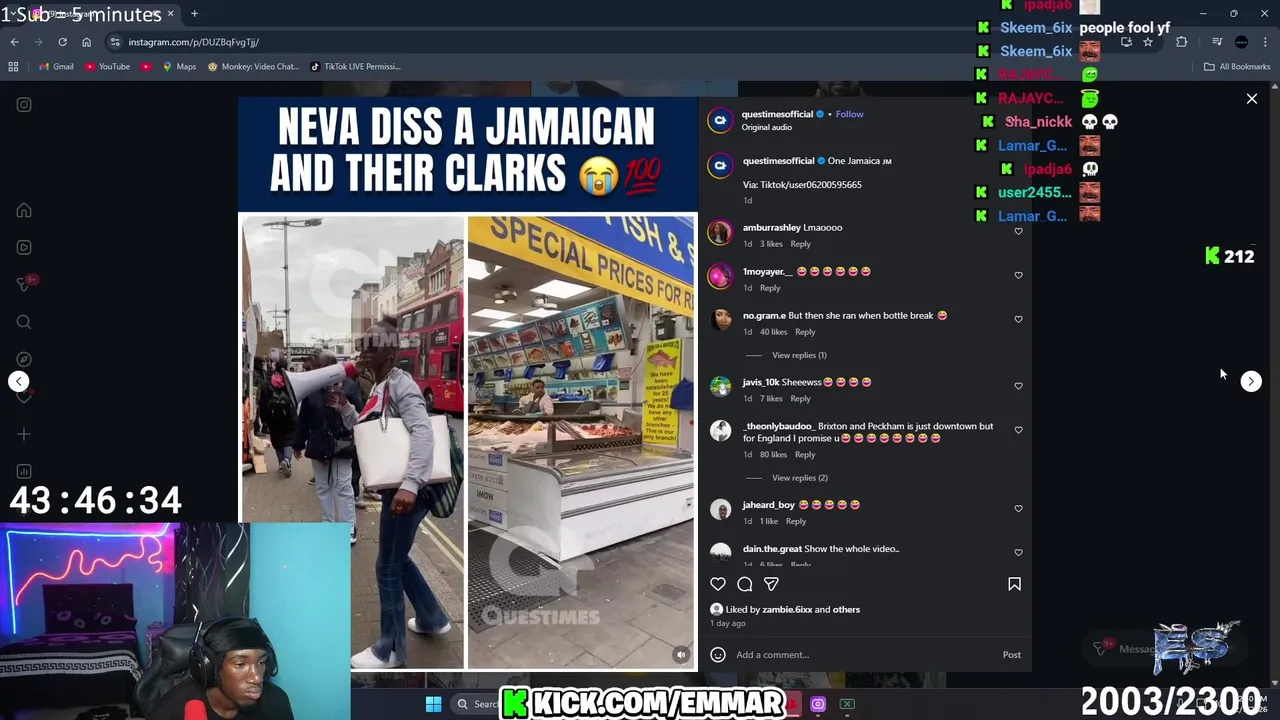Image resolution: width=1280 pixels, height=720 pixels.
Task: Reply to javis_10k's comment
Action: point(800,399)
